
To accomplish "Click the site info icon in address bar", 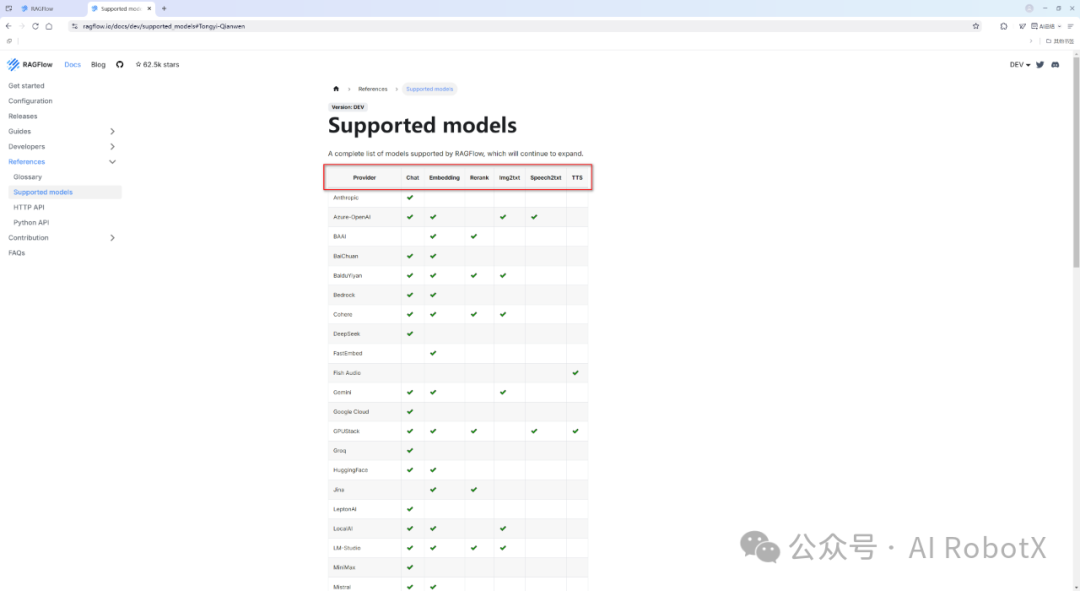I will point(74,26).
